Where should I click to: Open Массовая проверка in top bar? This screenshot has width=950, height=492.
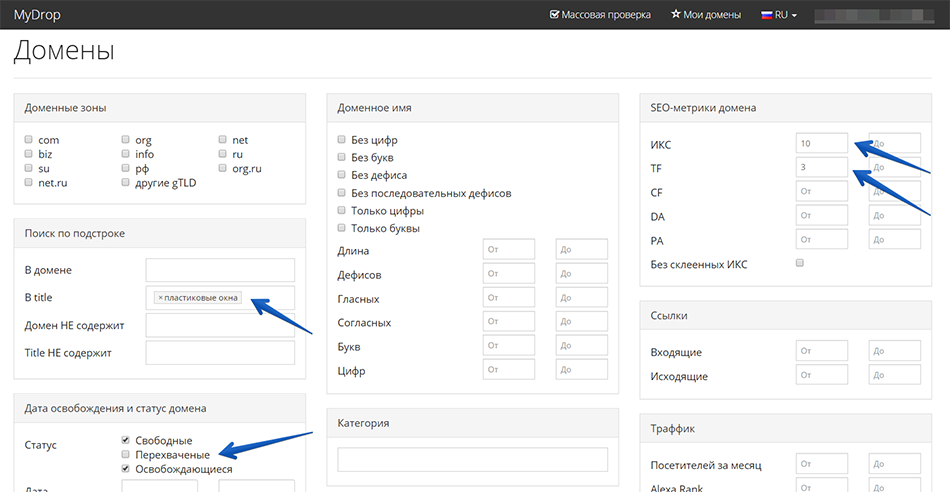point(600,15)
